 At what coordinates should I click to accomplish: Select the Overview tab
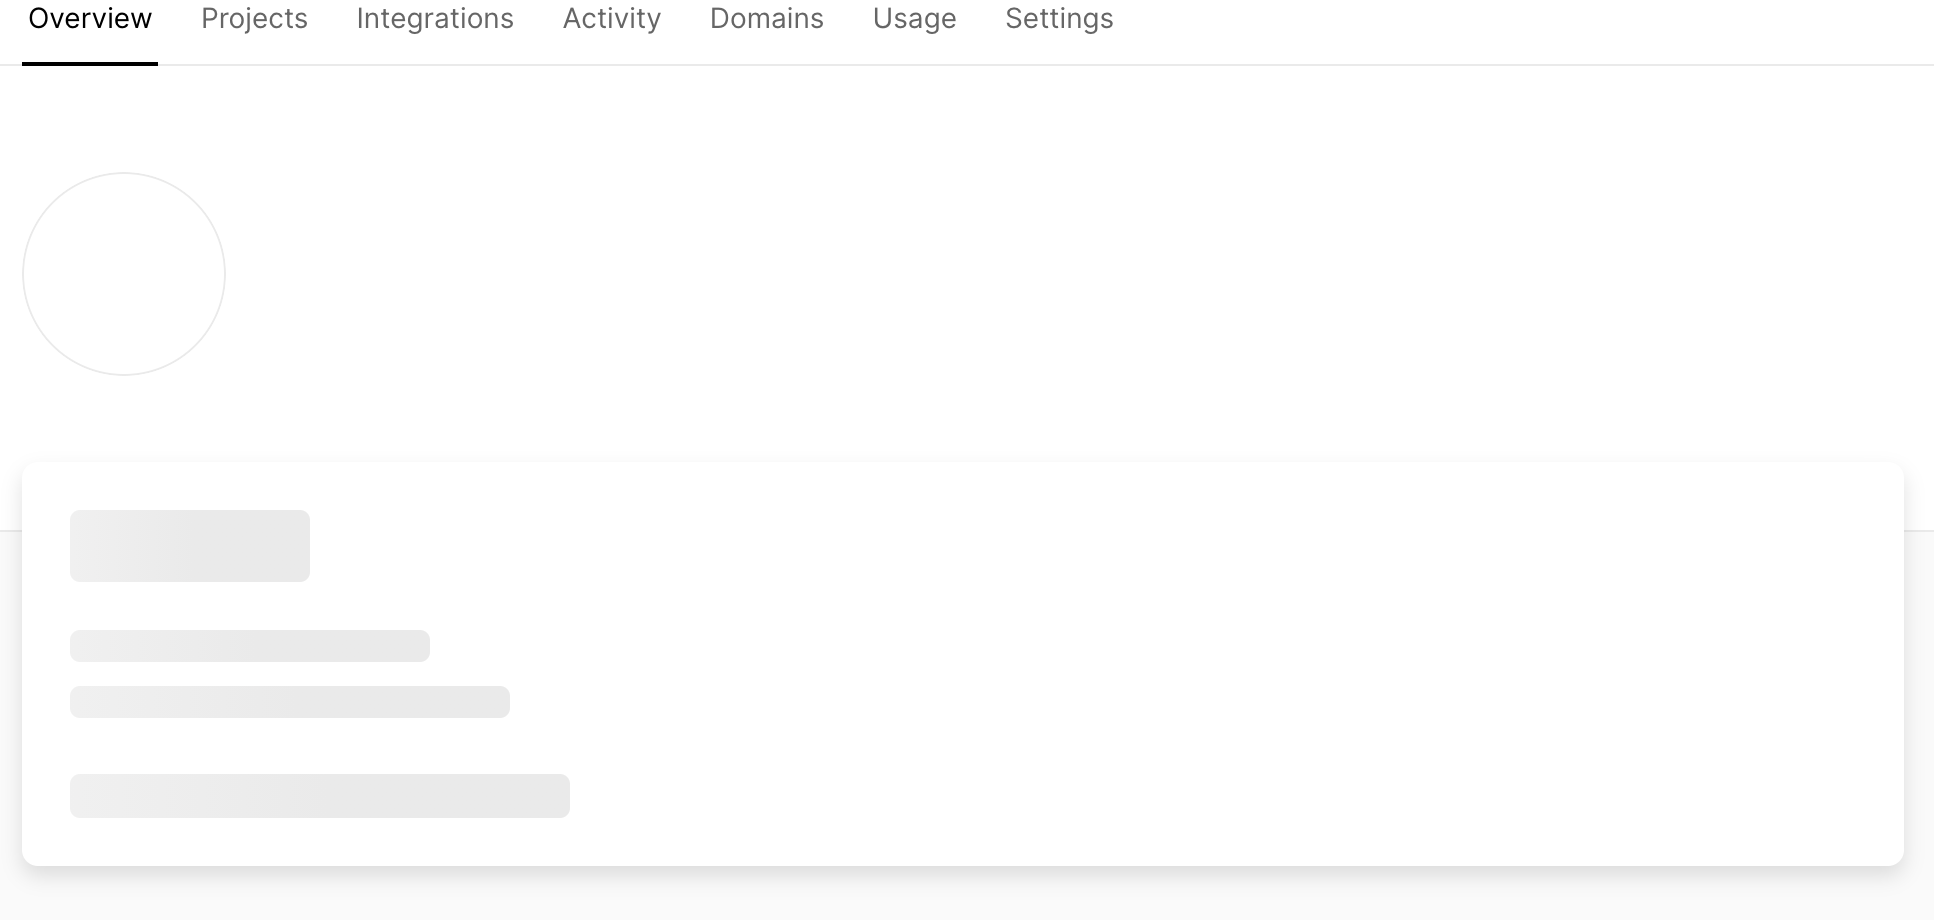click(88, 18)
